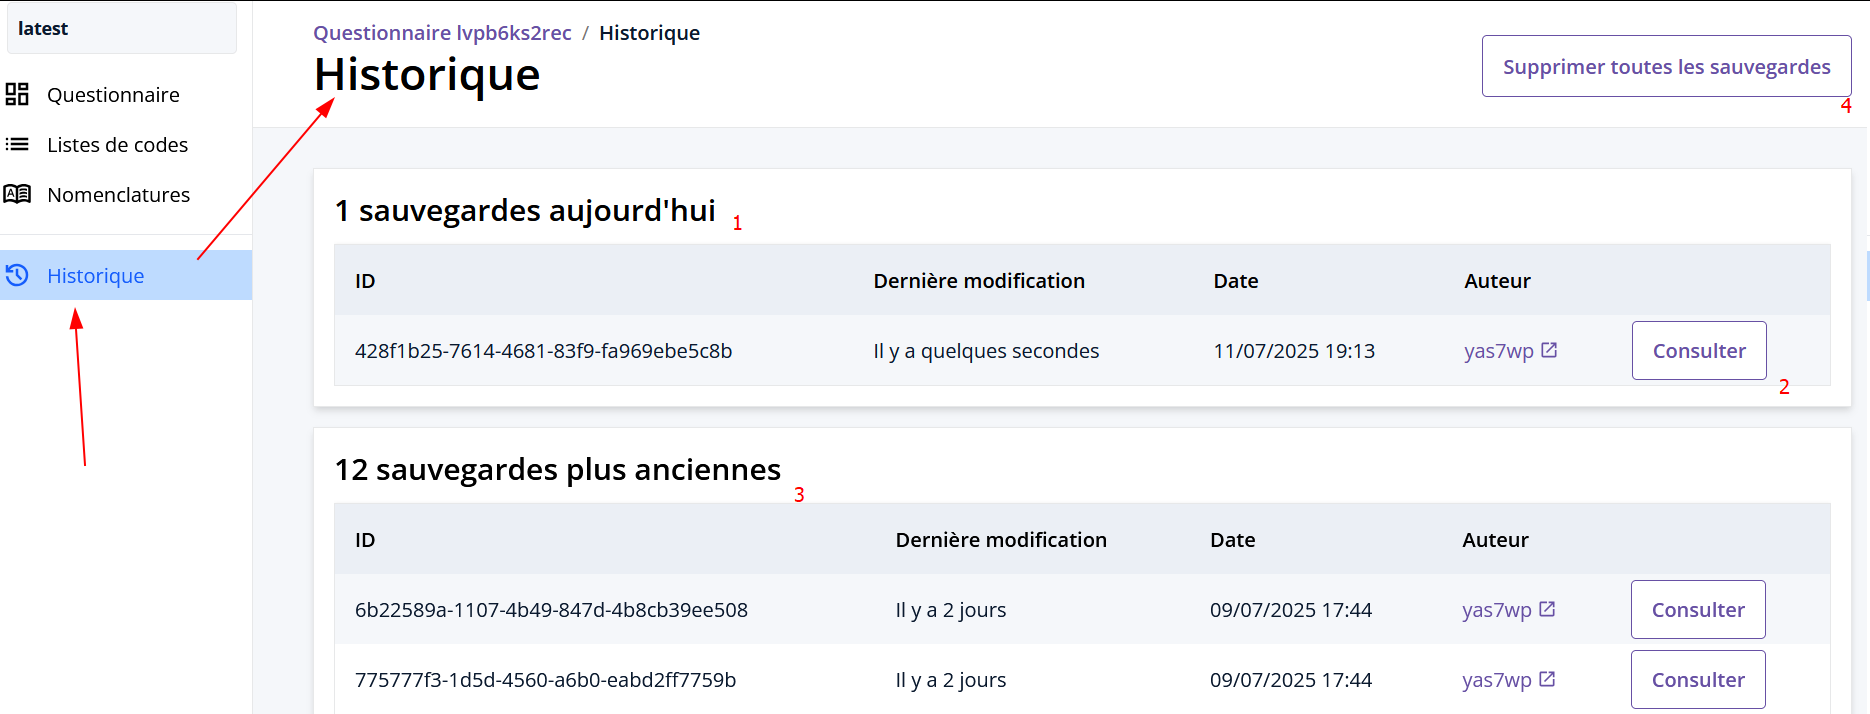Click 'Date' header in today's table

pyautogui.click(x=1236, y=281)
